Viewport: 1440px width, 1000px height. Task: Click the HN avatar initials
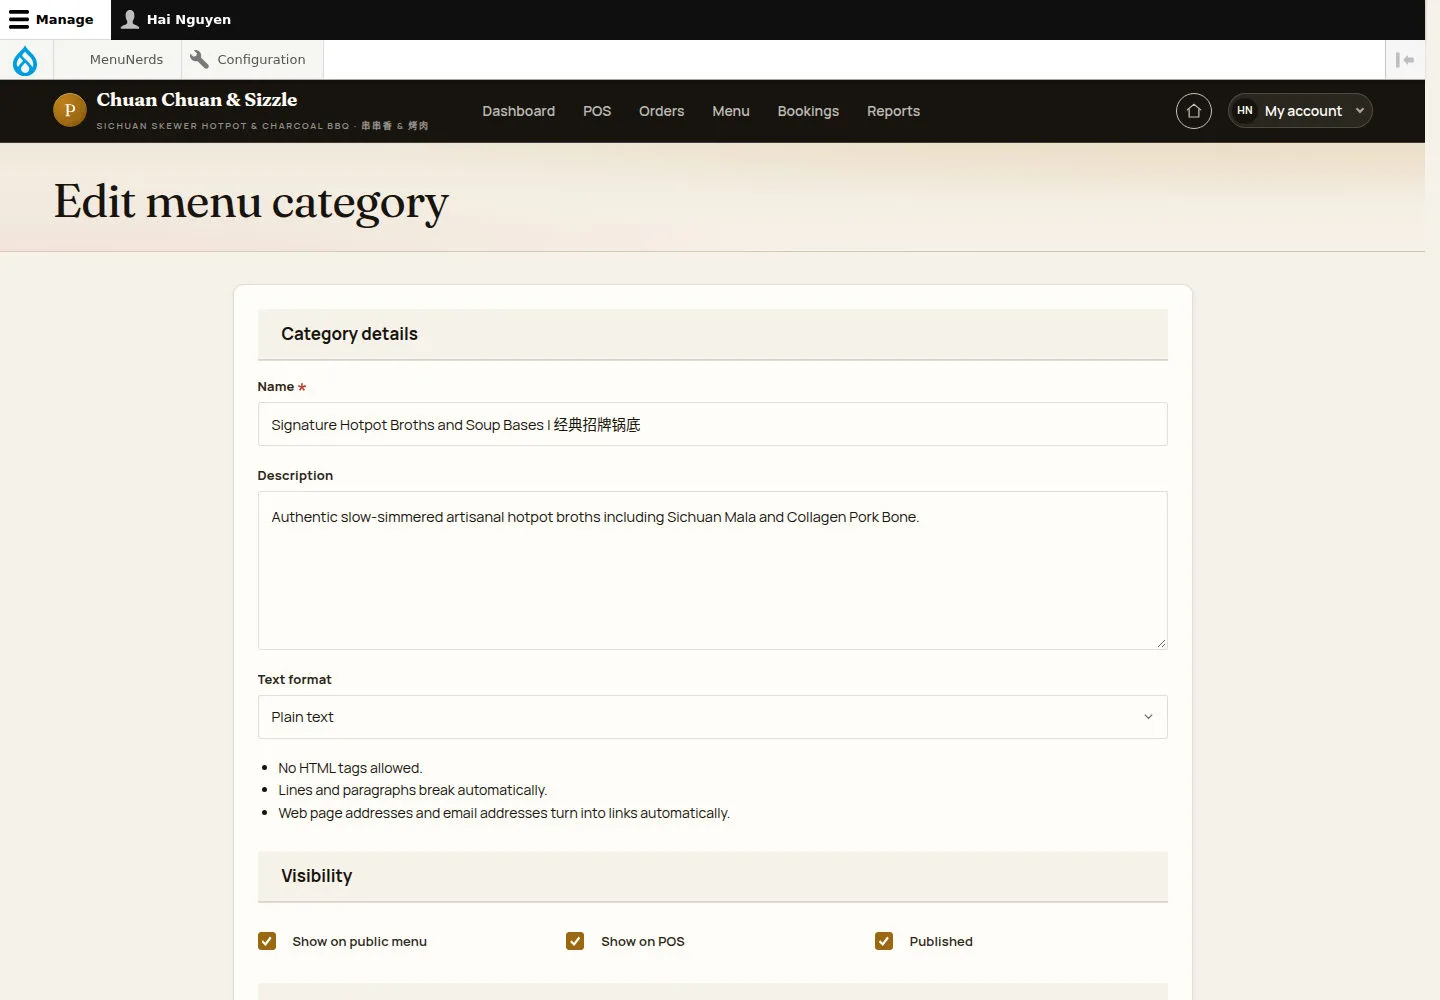1245,111
